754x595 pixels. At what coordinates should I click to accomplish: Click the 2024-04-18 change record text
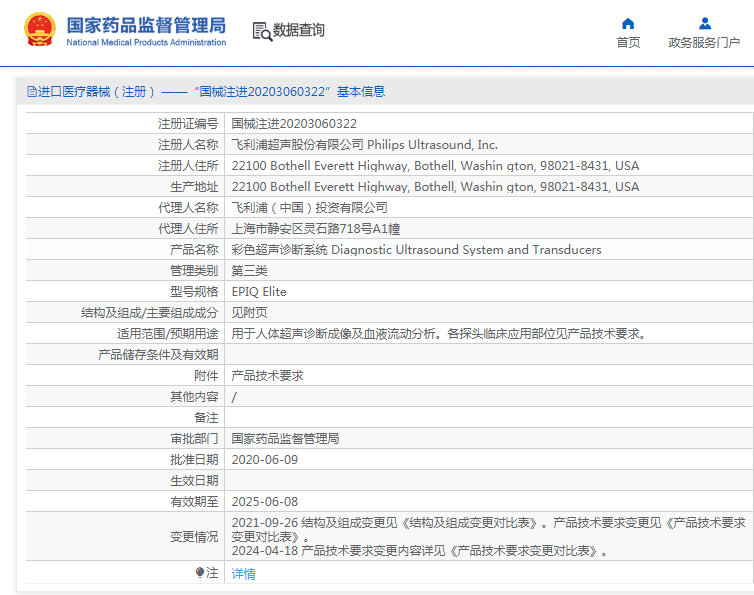(419, 551)
